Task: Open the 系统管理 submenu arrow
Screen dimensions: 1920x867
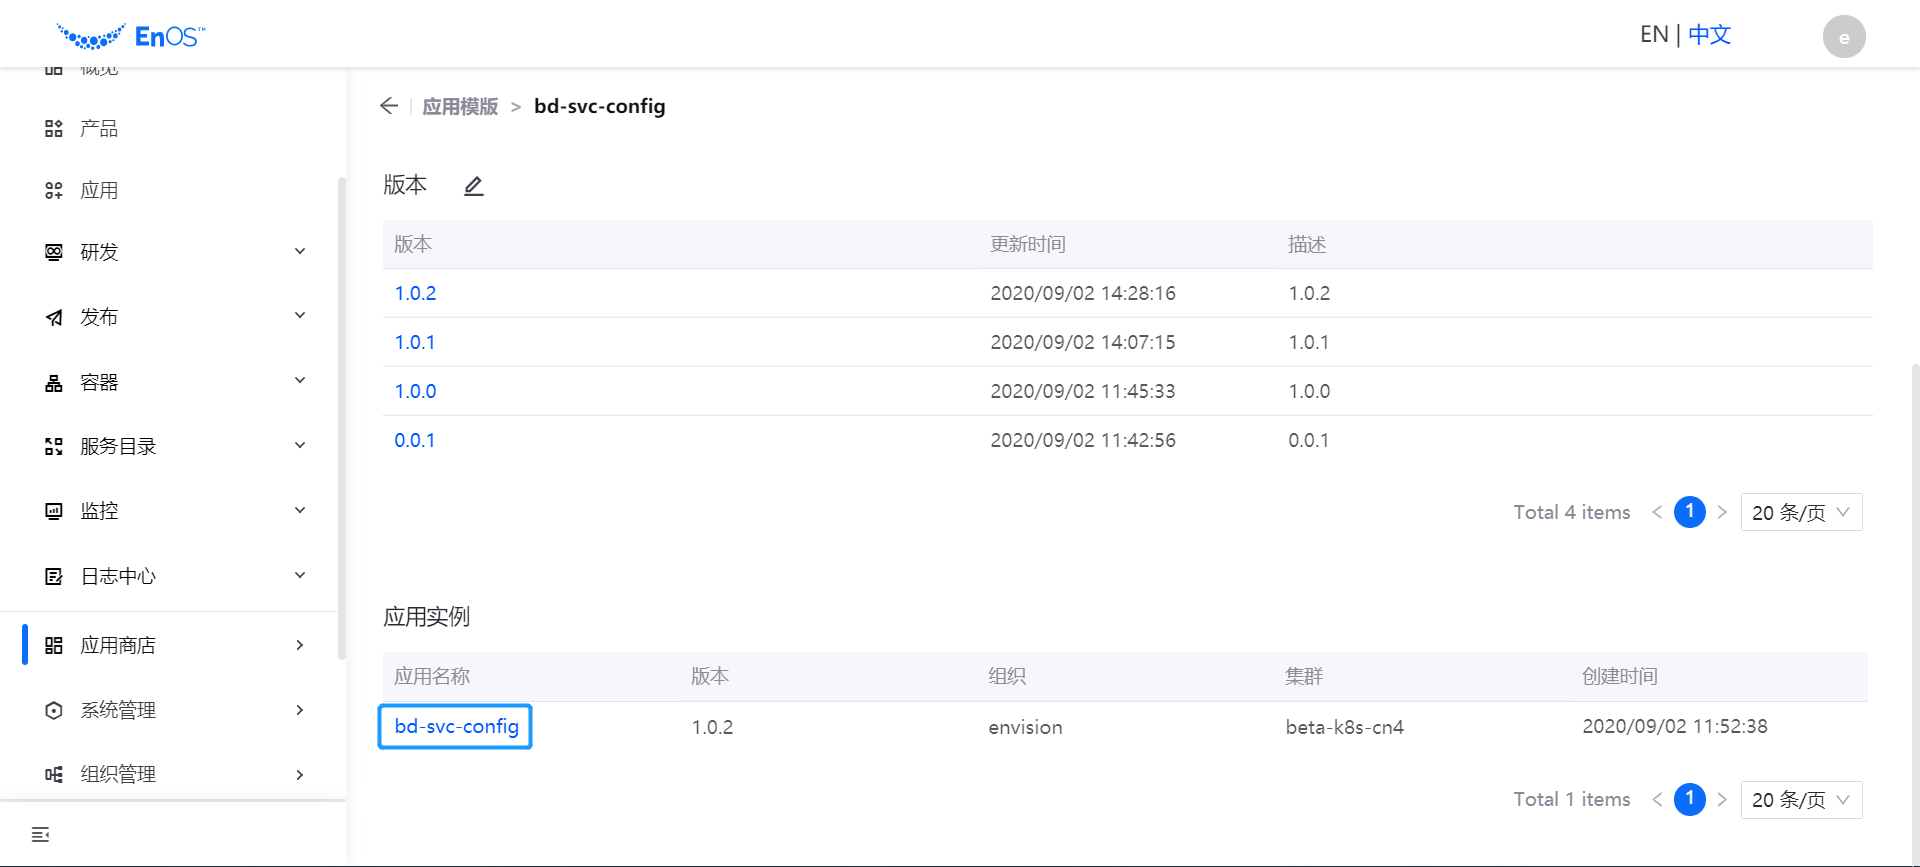Action: tap(300, 710)
